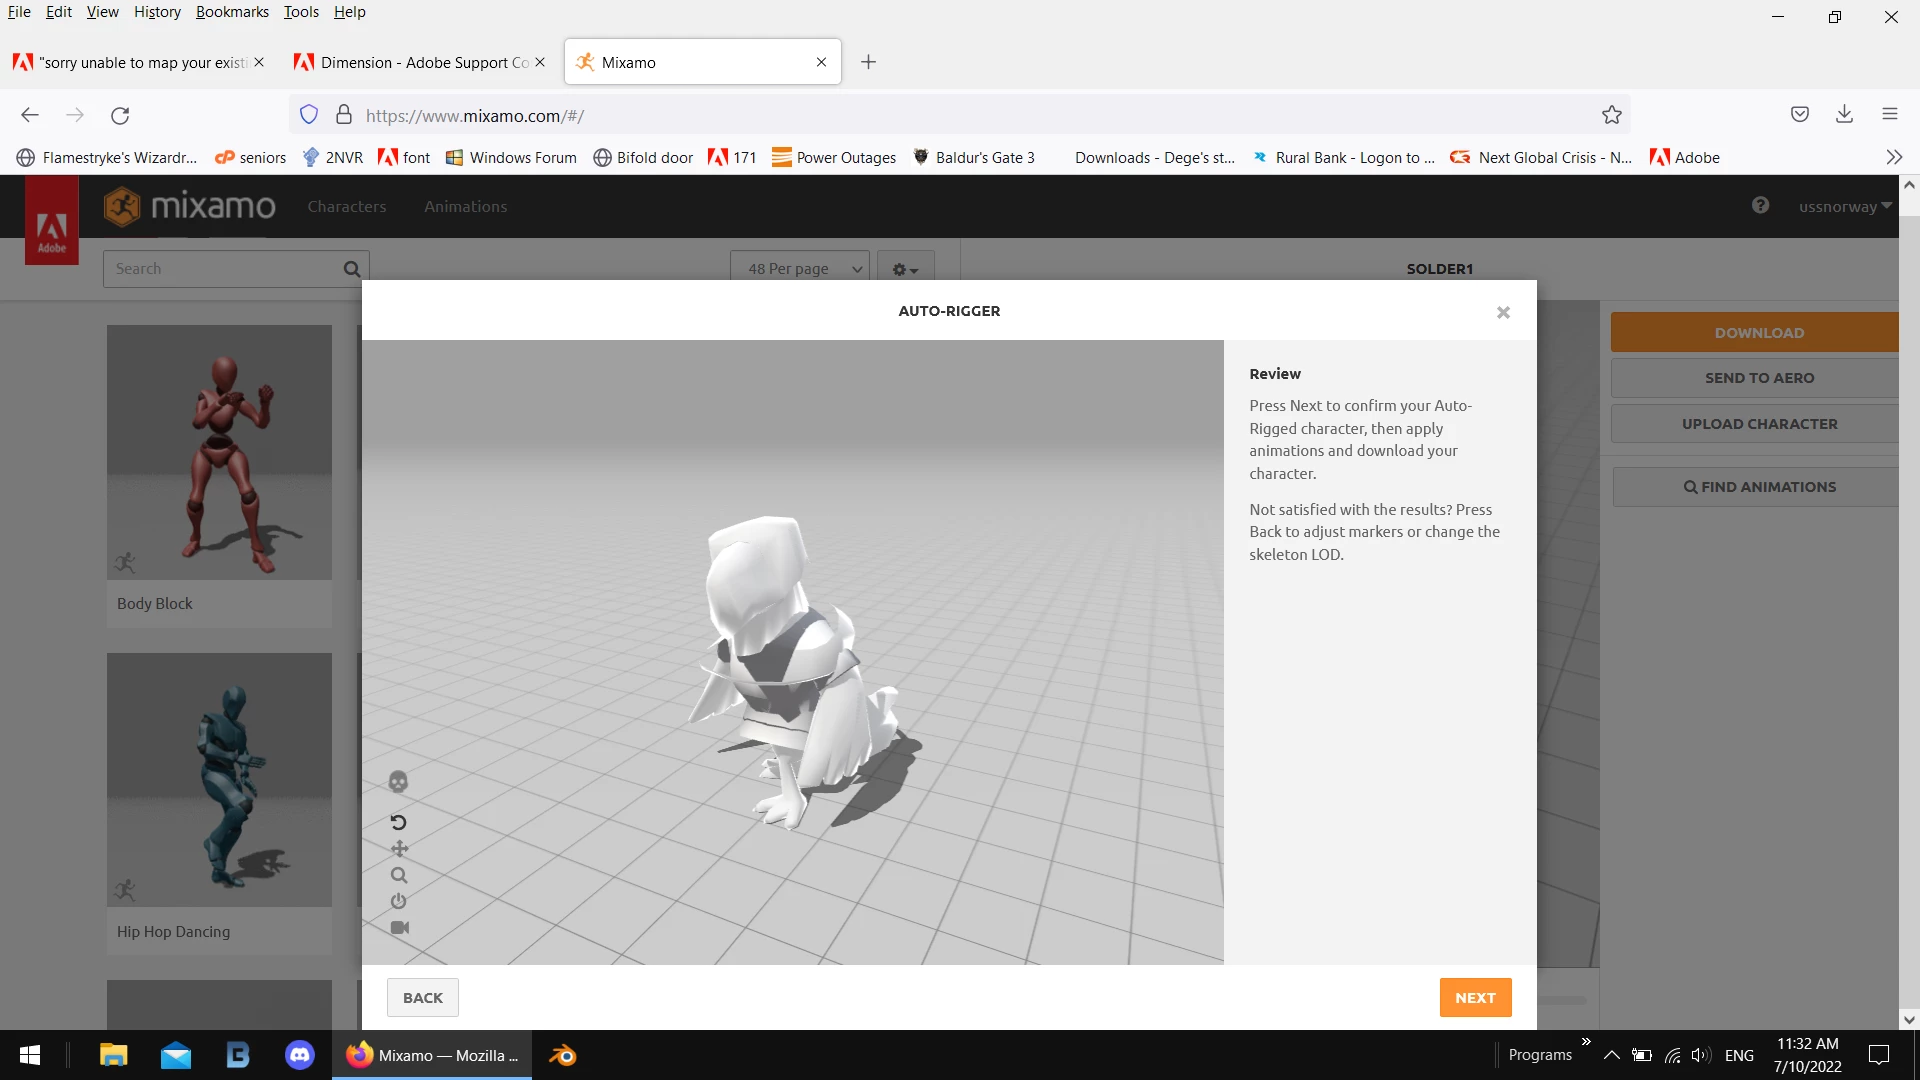Open Blender from the taskbar

click(x=563, y=1055)
